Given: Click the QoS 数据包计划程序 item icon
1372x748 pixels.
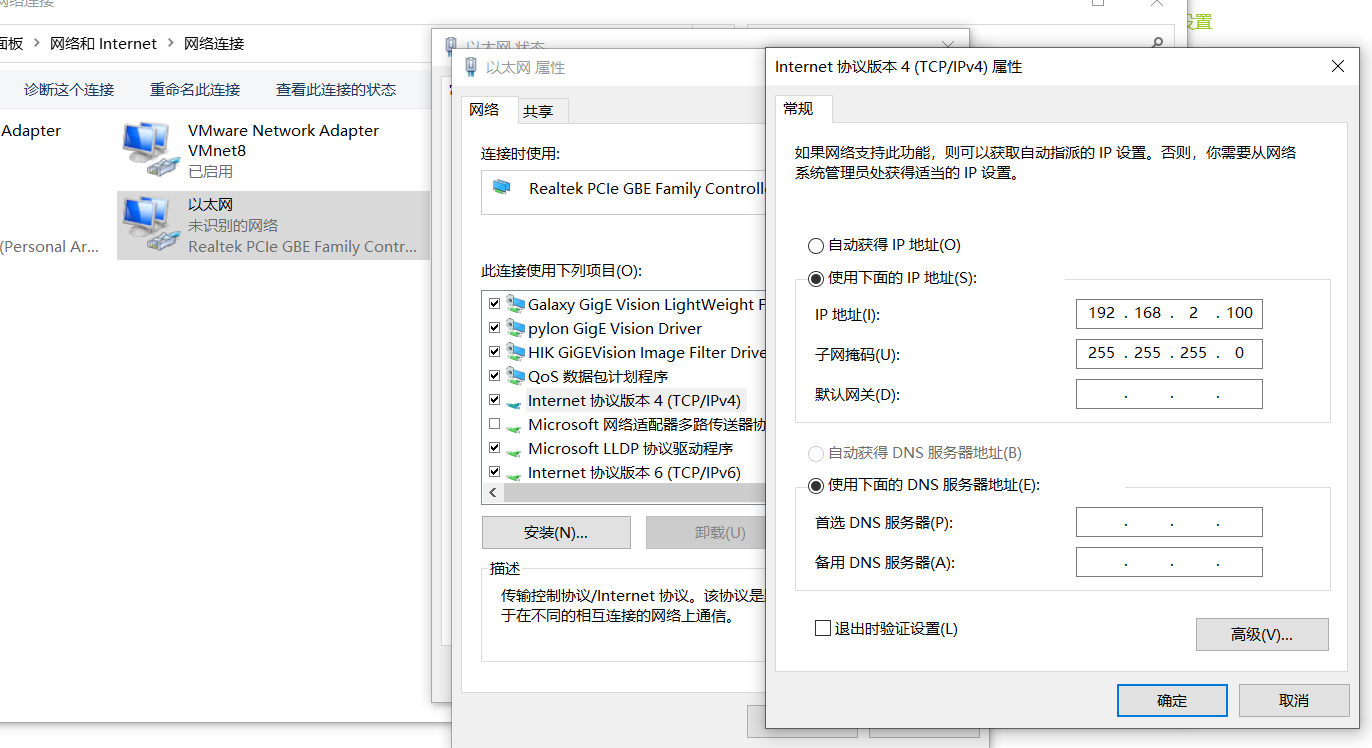Looking at the screenshot, I should pyautogui.click(x=515, y=376).
